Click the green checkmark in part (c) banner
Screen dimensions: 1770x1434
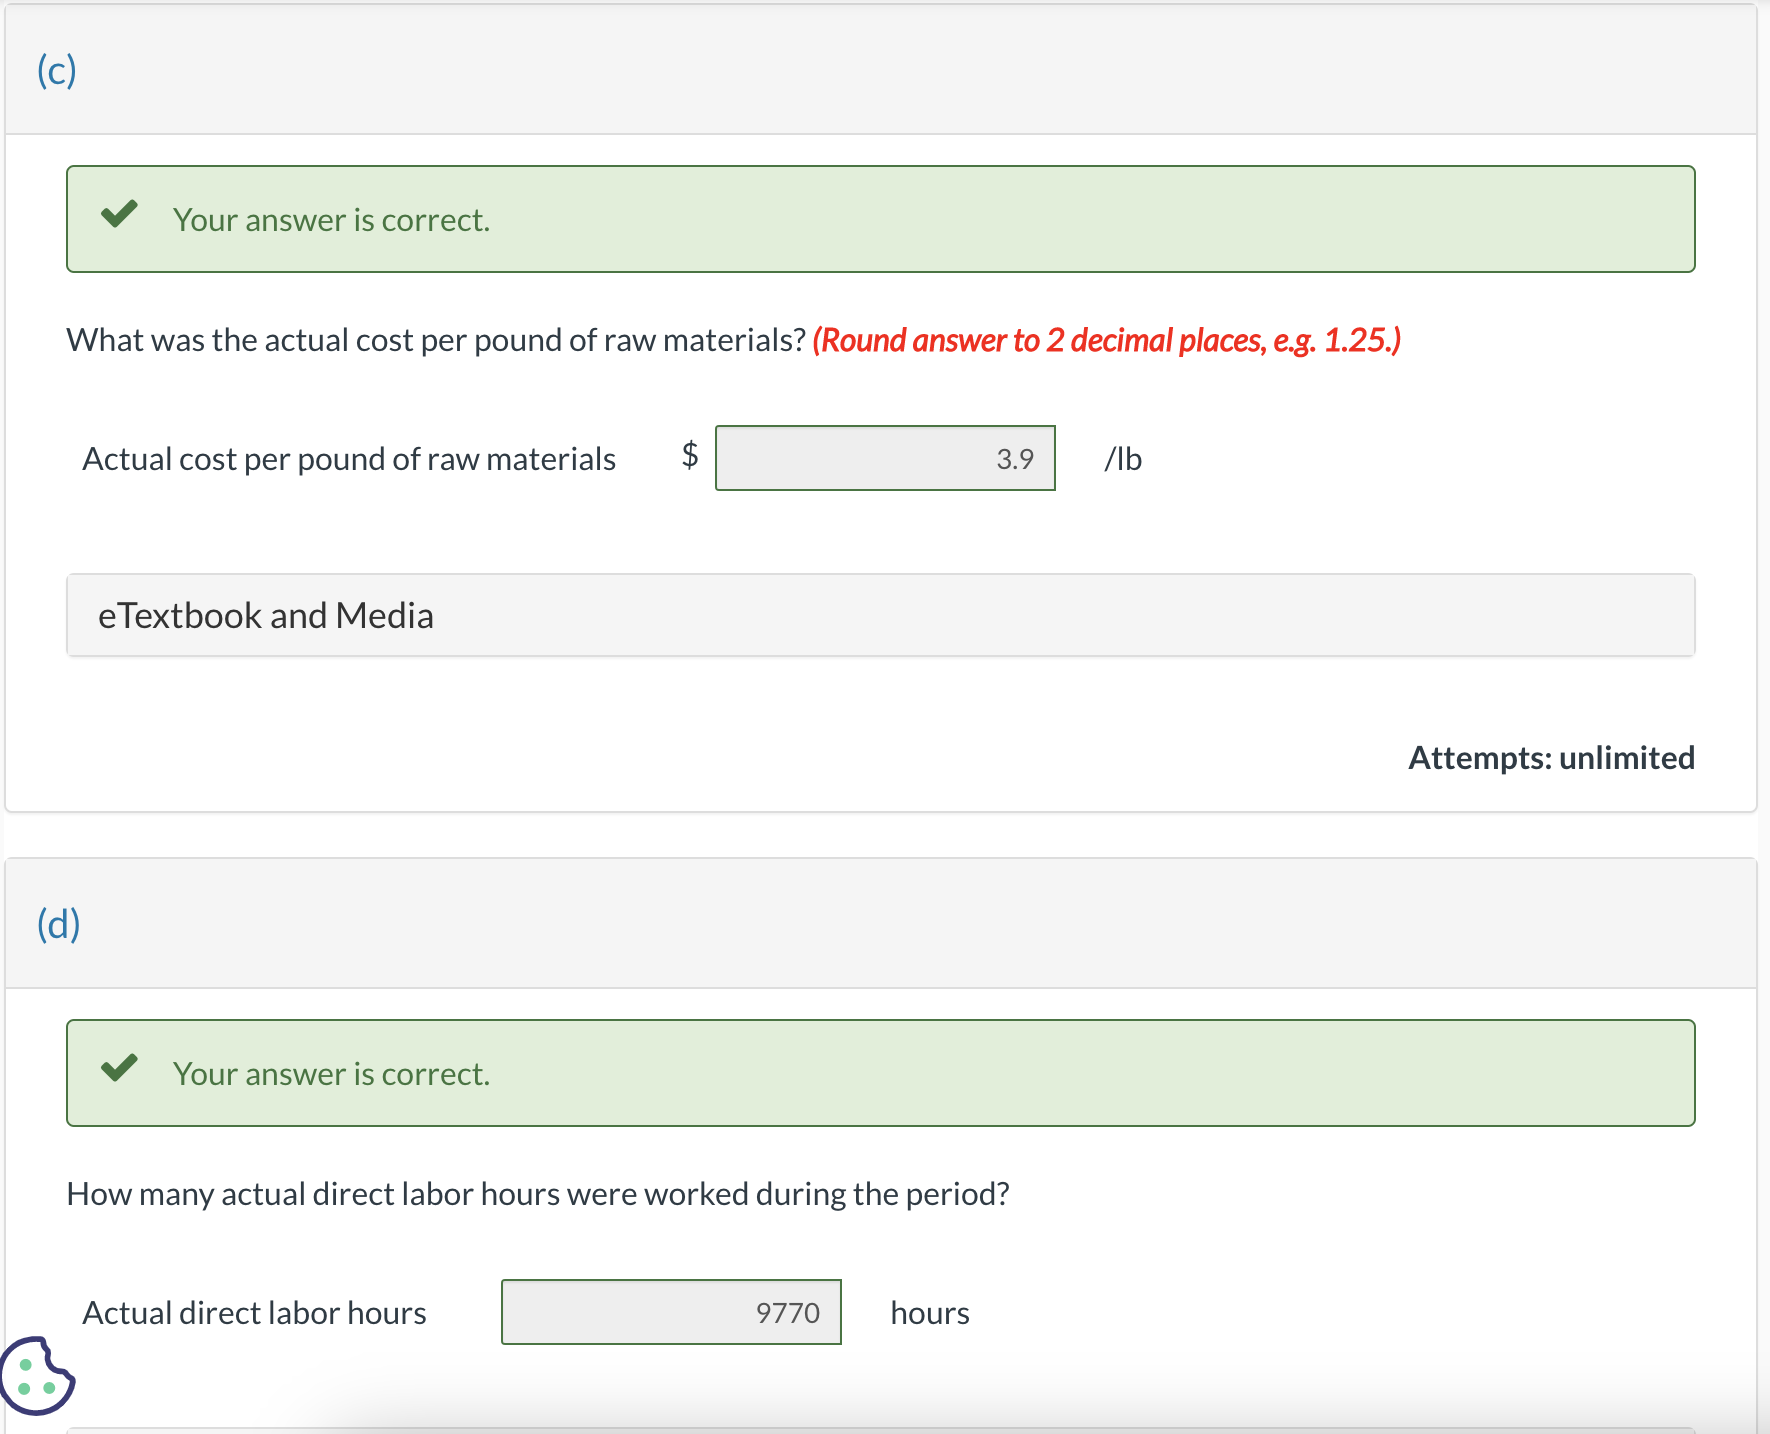coord(119,214)
